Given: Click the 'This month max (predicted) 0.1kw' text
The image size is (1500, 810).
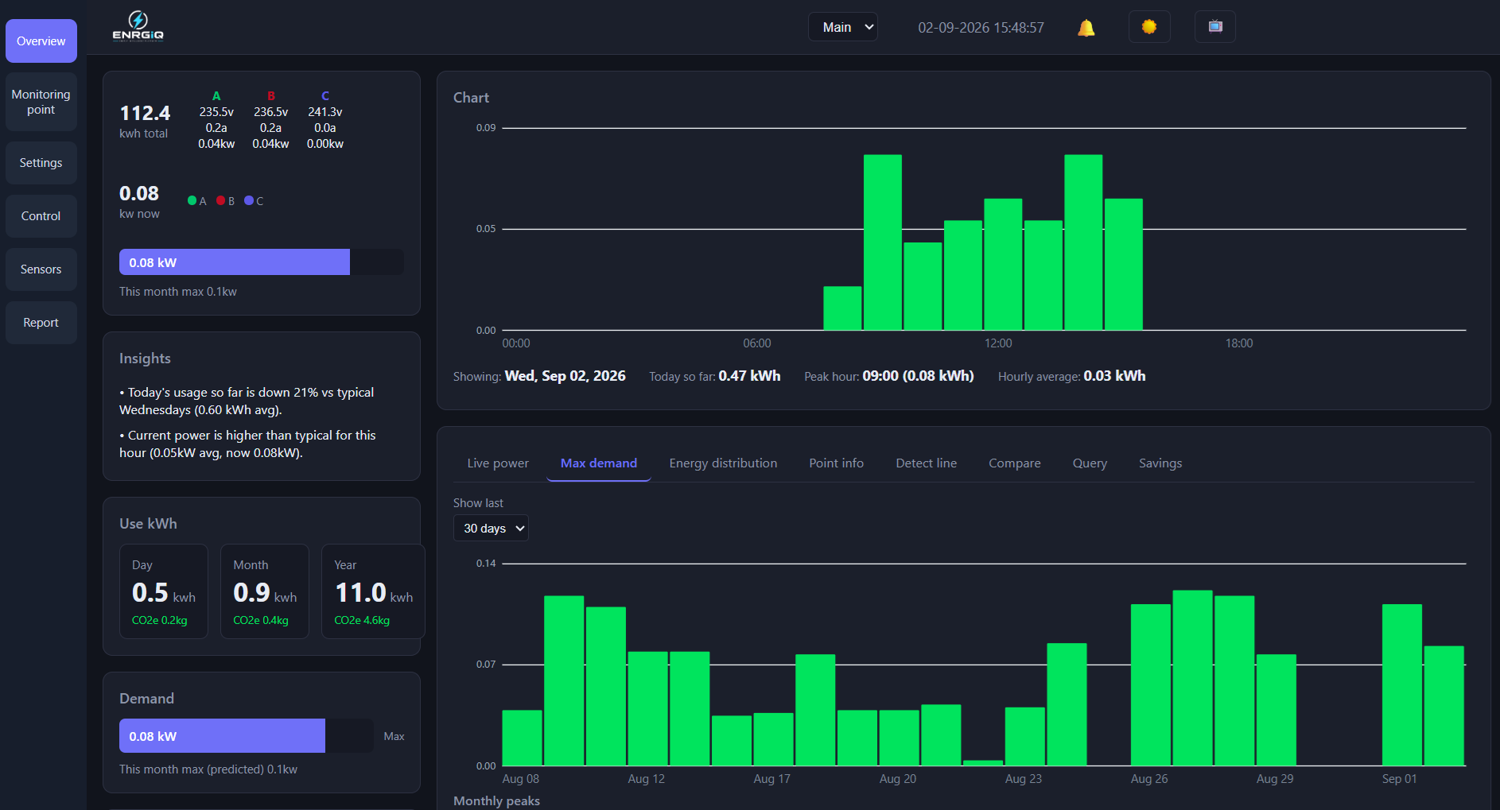Looking at the screenshot, I should pyautogui.click(x=208, y=770).
